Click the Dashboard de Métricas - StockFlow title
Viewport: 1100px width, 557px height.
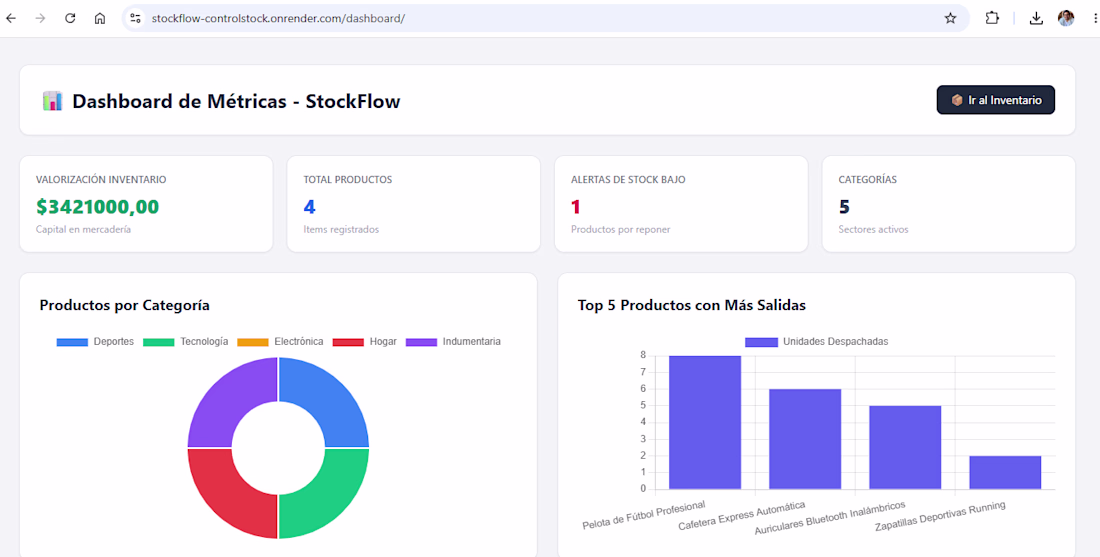pyautogui.click(x=236, y=101)
